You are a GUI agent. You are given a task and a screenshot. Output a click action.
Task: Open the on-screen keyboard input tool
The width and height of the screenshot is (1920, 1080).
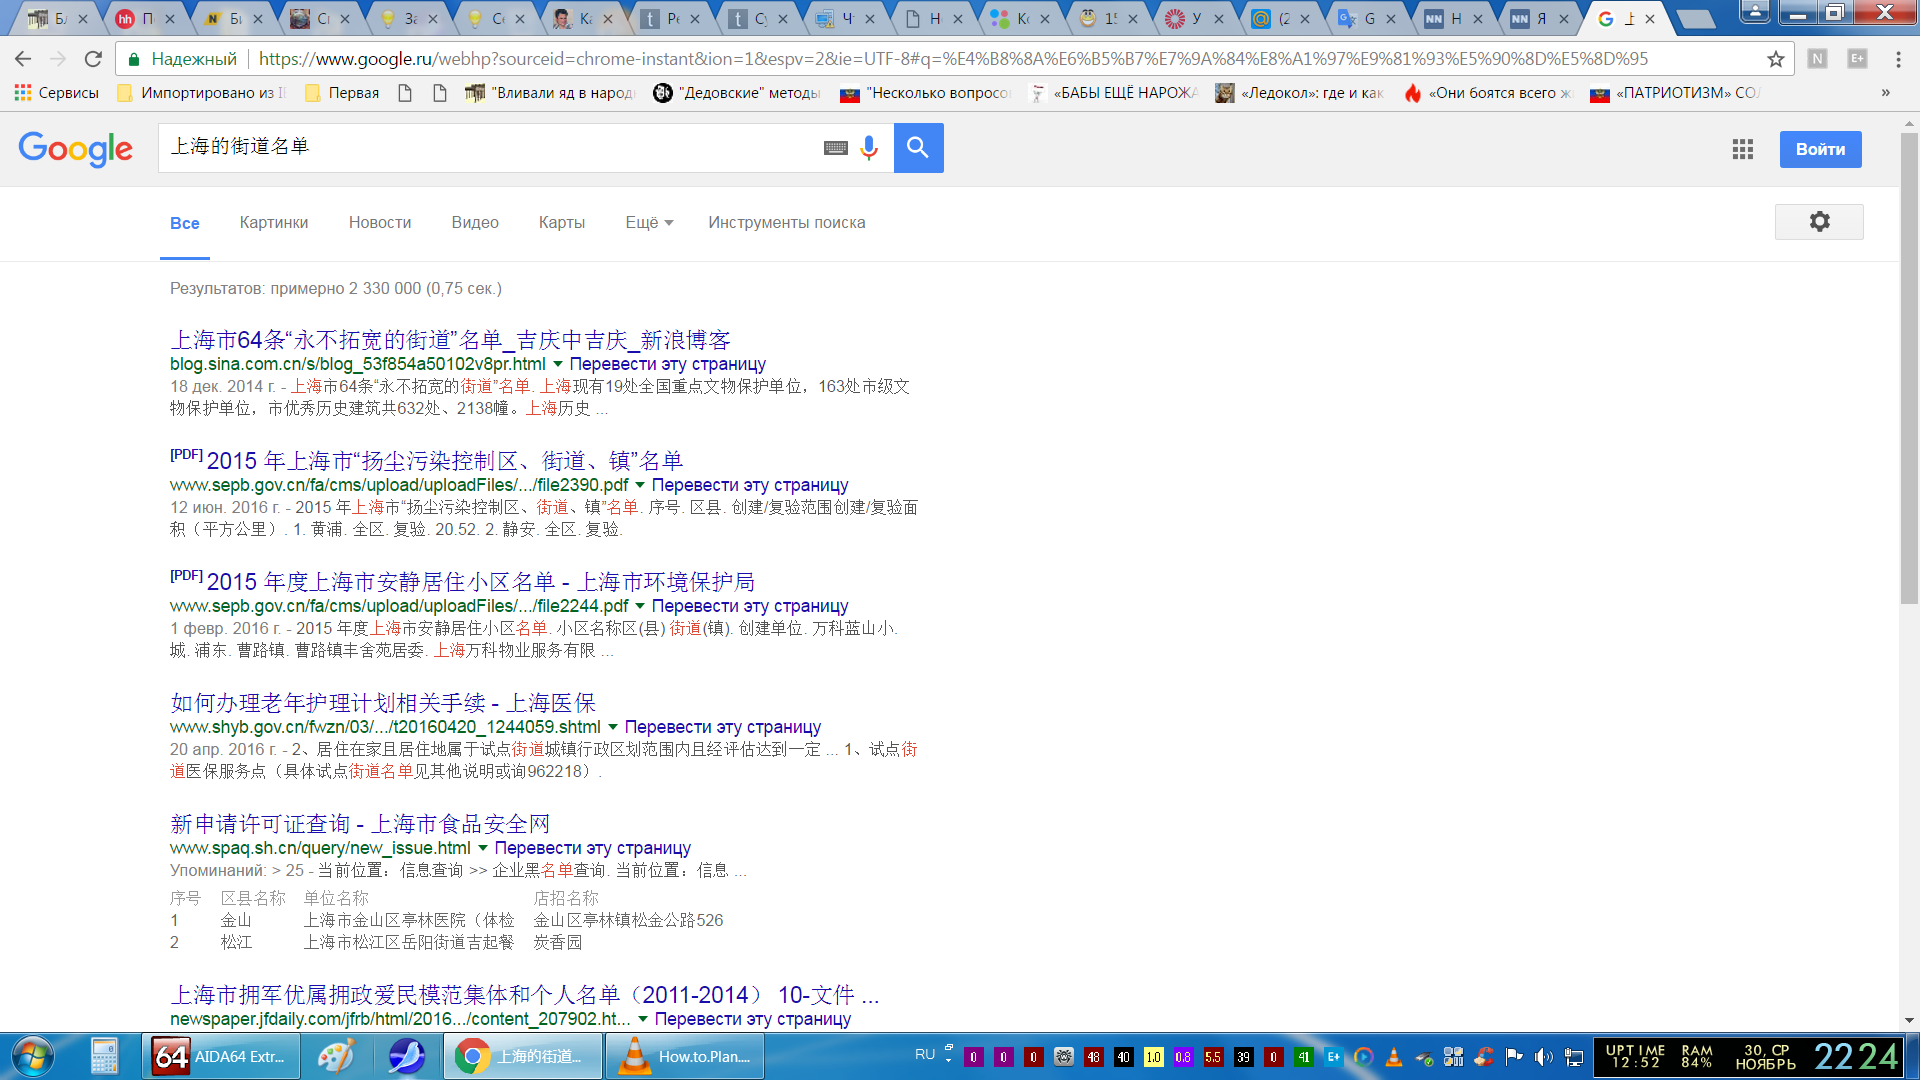(x=835, y=148)
